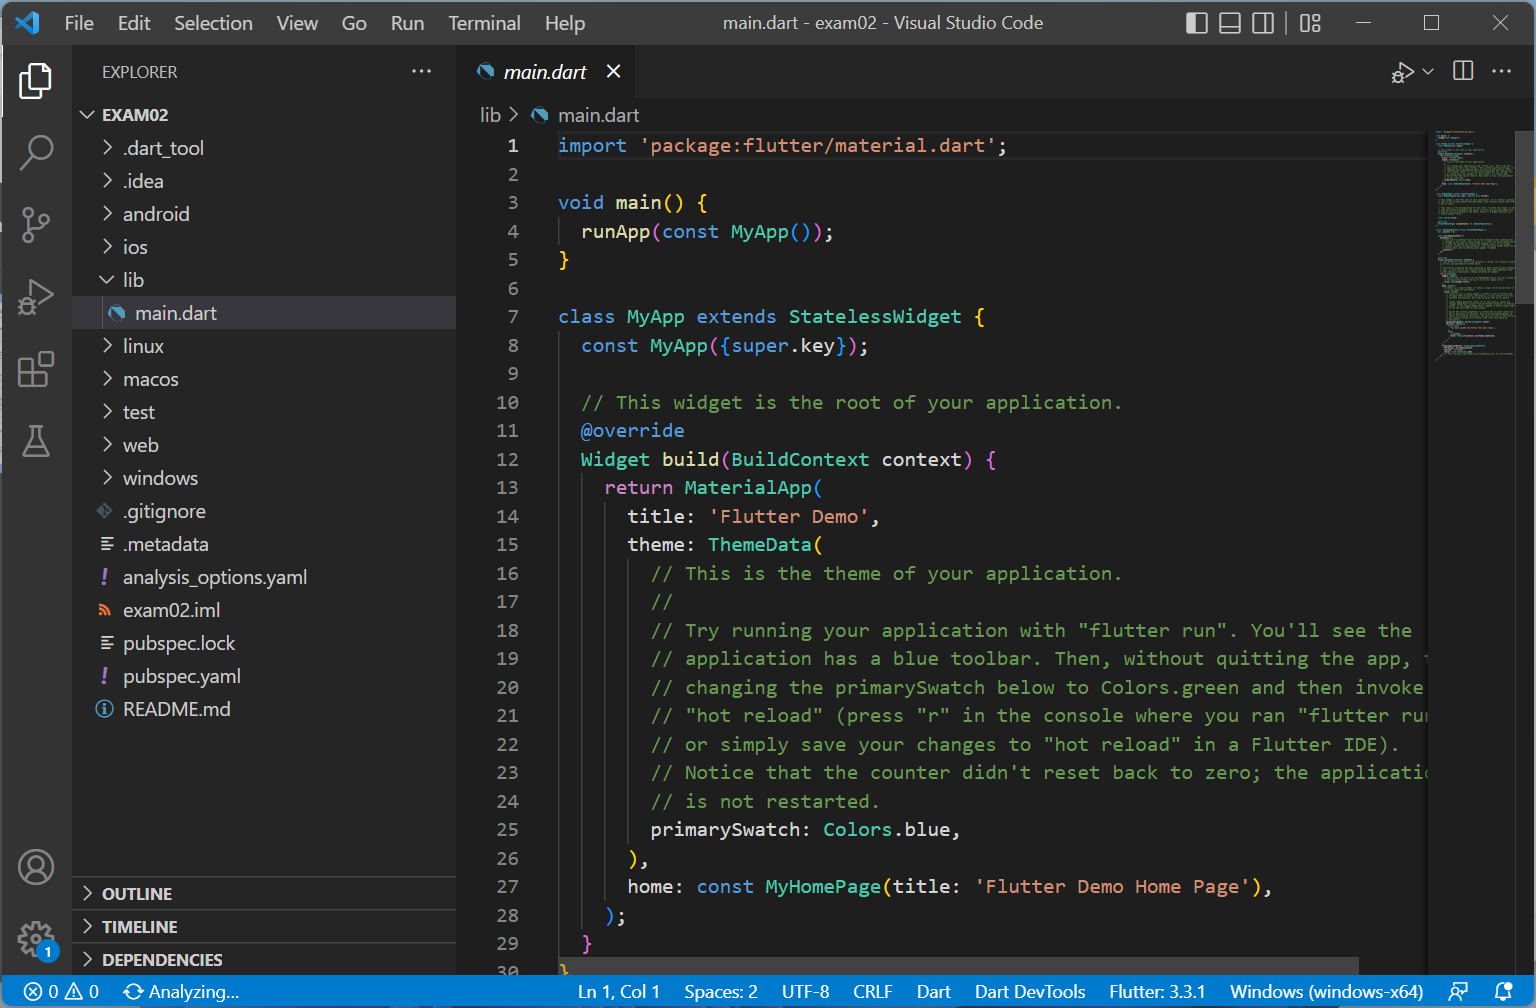Open the Explorer view in activity bar
Screen dimensions: 1536x1008
coord(36,81)
